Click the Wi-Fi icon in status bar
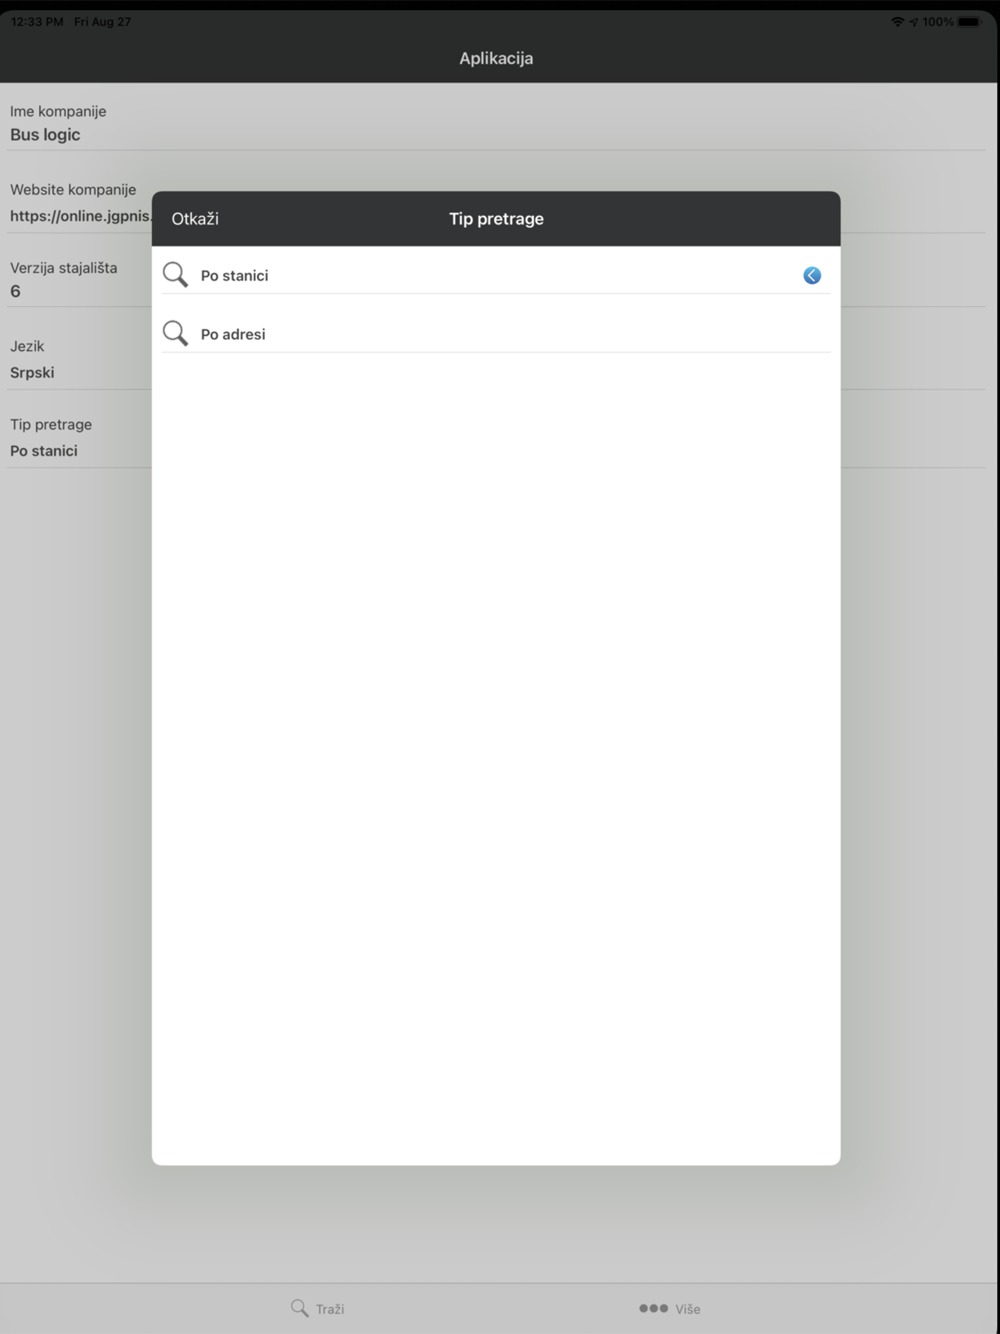 coord(897,22)
